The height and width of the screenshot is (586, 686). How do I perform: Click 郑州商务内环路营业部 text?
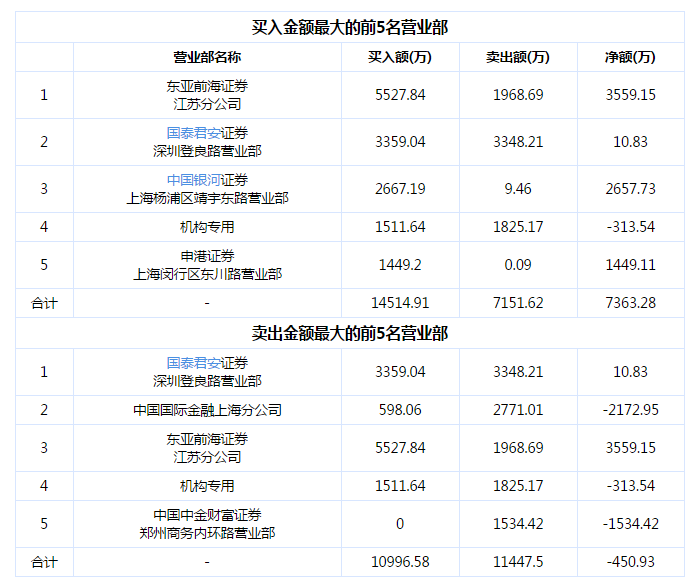click(x=207, y=533)
